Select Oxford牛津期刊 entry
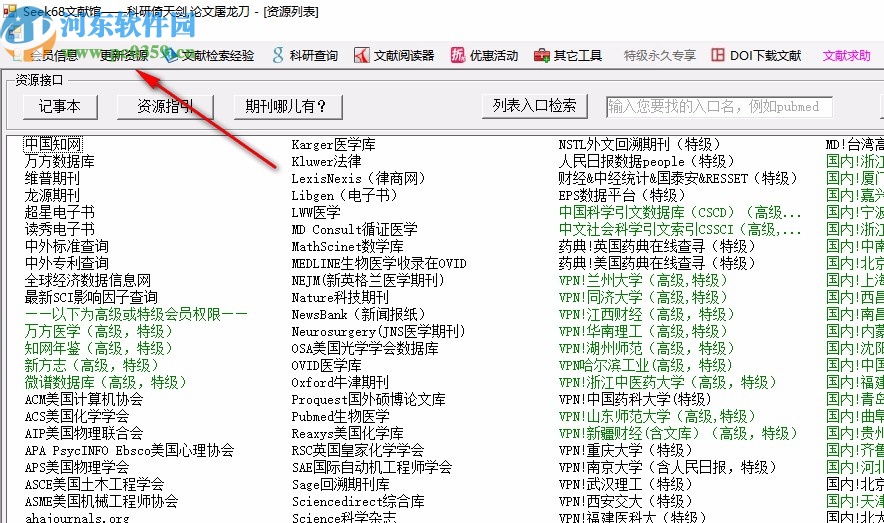This screenshot has width=884, height=523. coord(340,382)
